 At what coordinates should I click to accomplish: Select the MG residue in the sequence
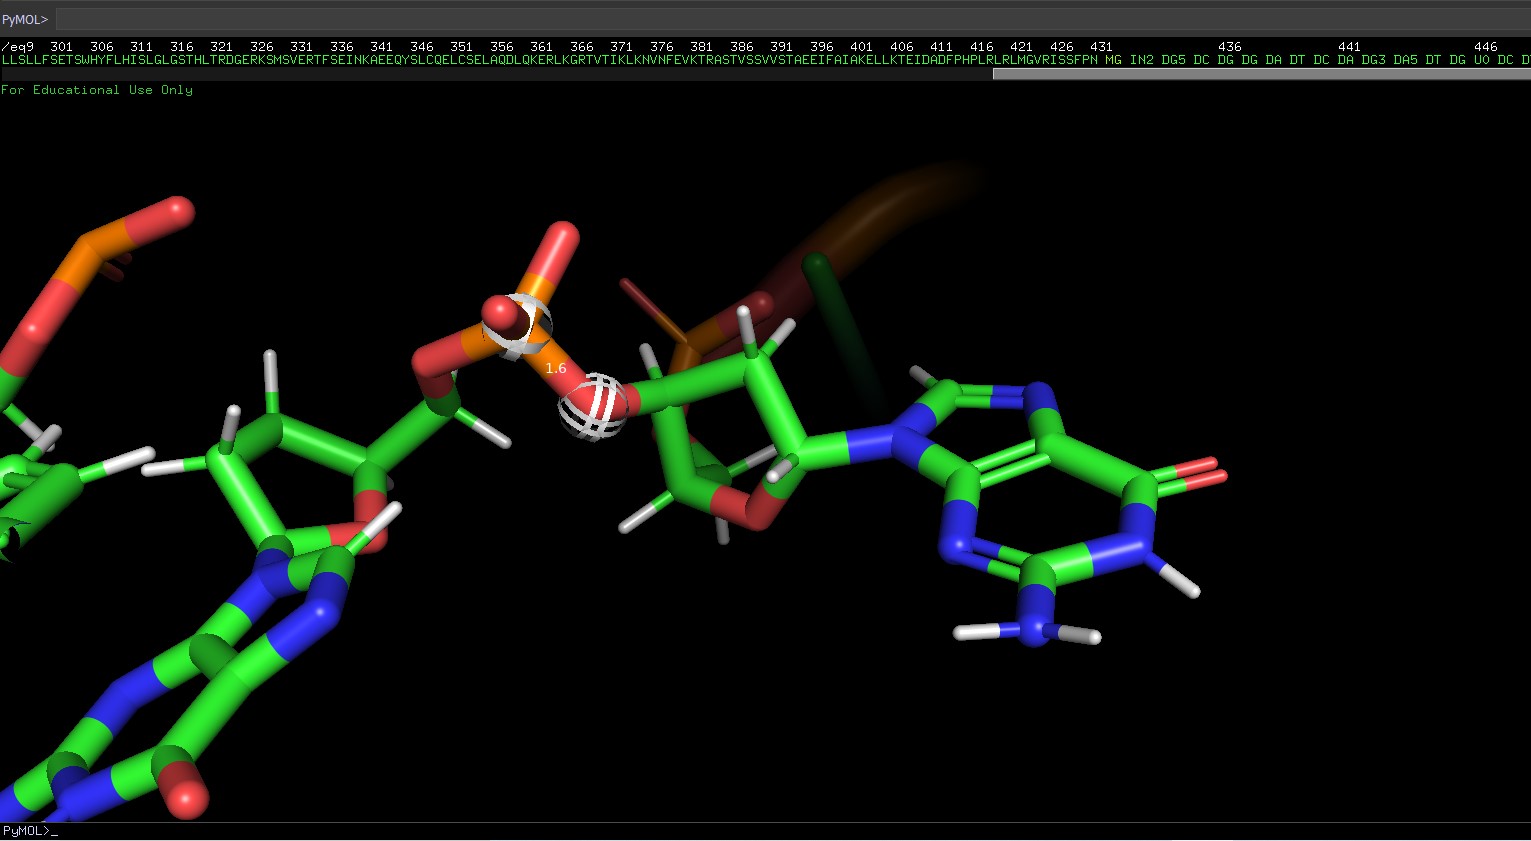point(1113,60)
